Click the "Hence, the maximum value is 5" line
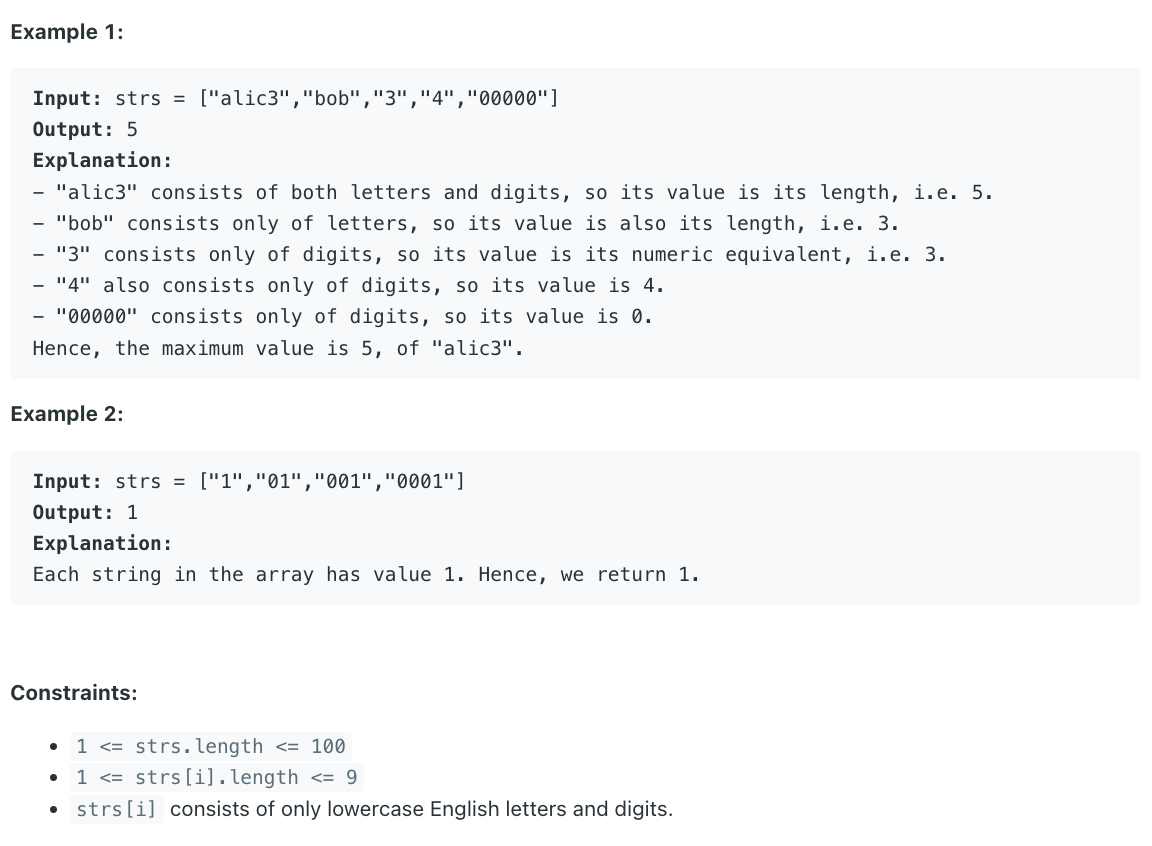The image size is (1152, 846). tap(278, 348)
